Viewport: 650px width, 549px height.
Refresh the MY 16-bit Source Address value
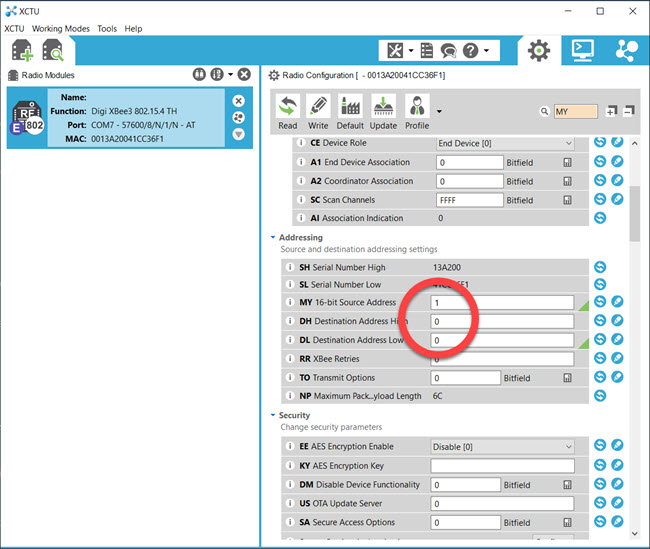(600, 302)
